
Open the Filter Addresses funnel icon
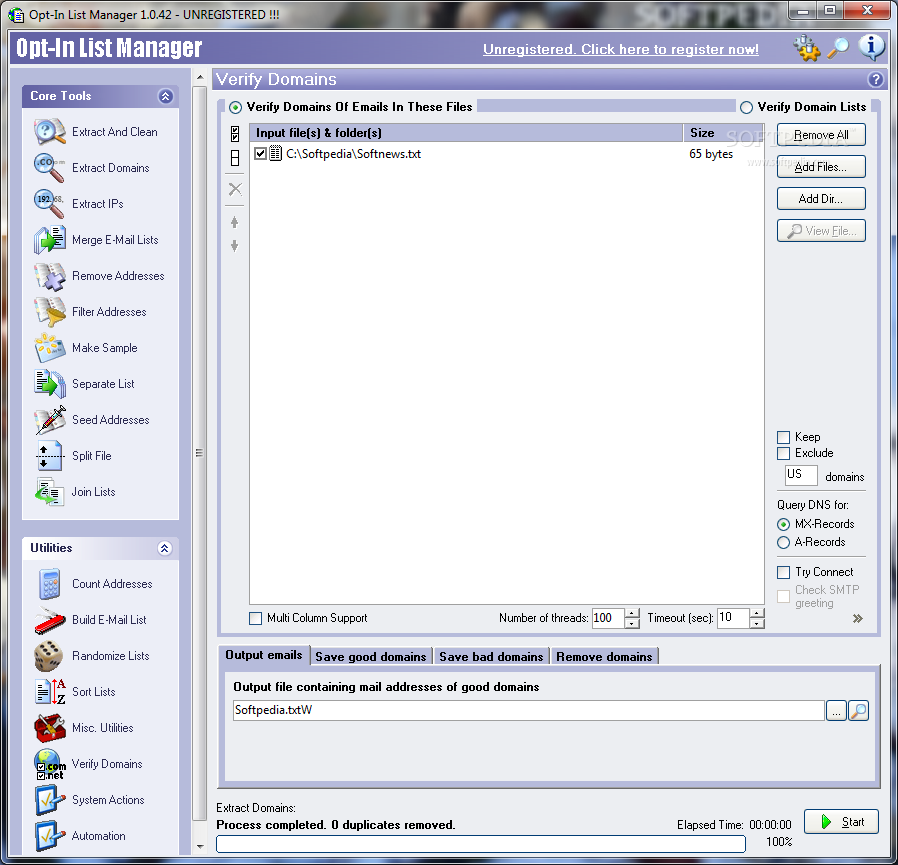coord(49,312)
